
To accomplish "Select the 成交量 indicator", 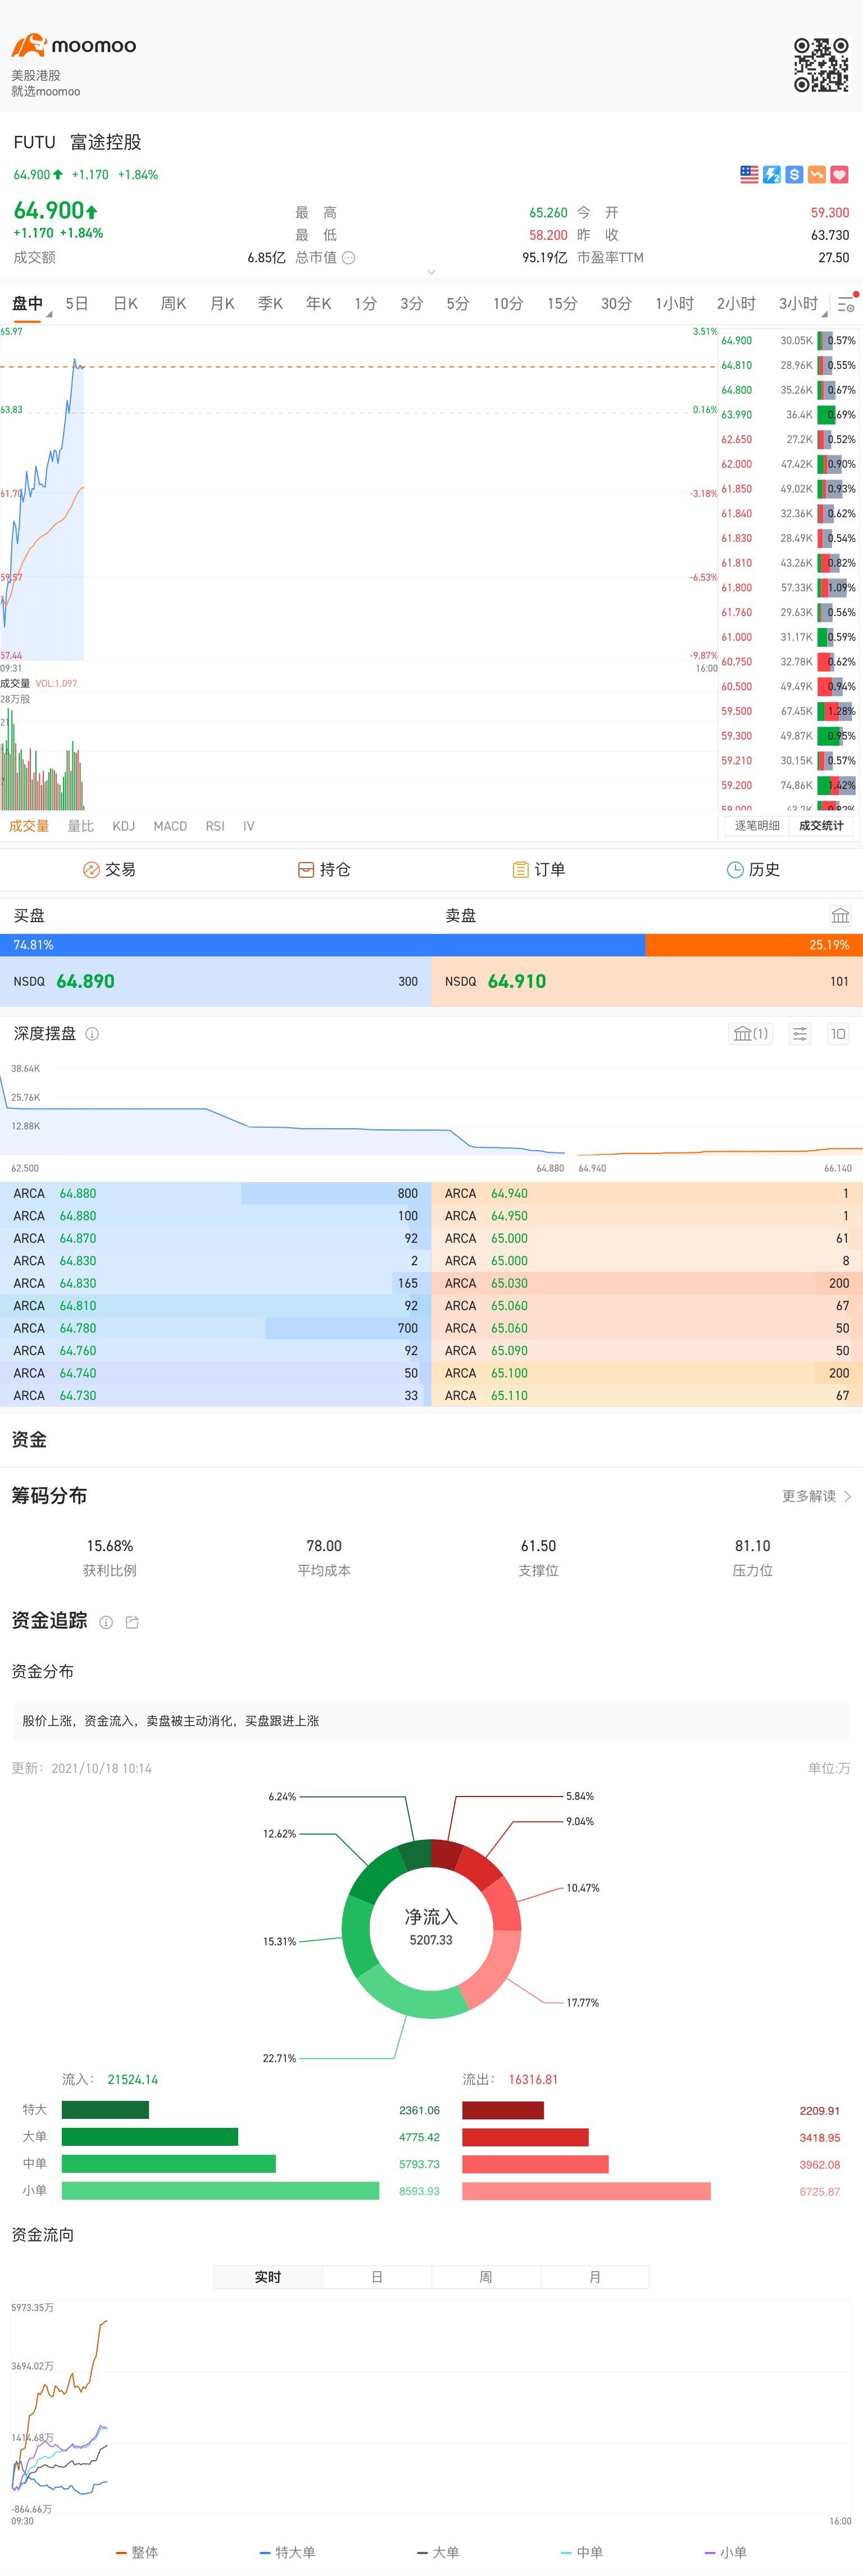I will tap(29, 826).
